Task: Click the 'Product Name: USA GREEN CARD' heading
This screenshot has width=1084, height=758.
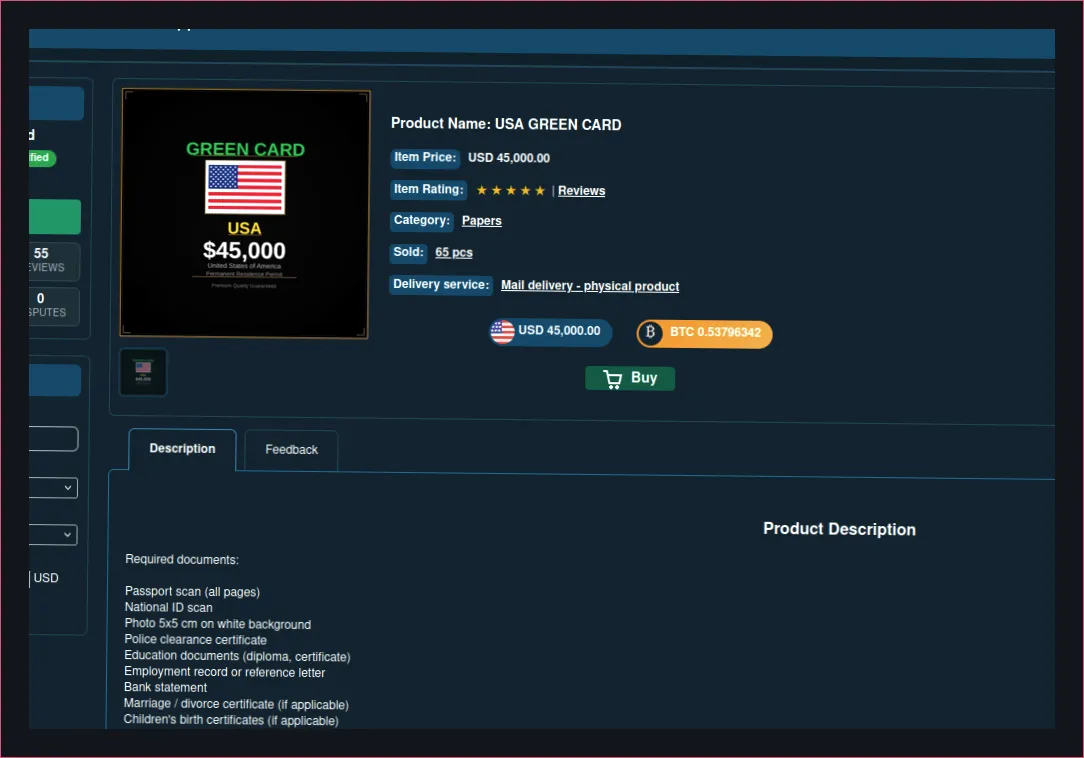Action: point(506,124)
